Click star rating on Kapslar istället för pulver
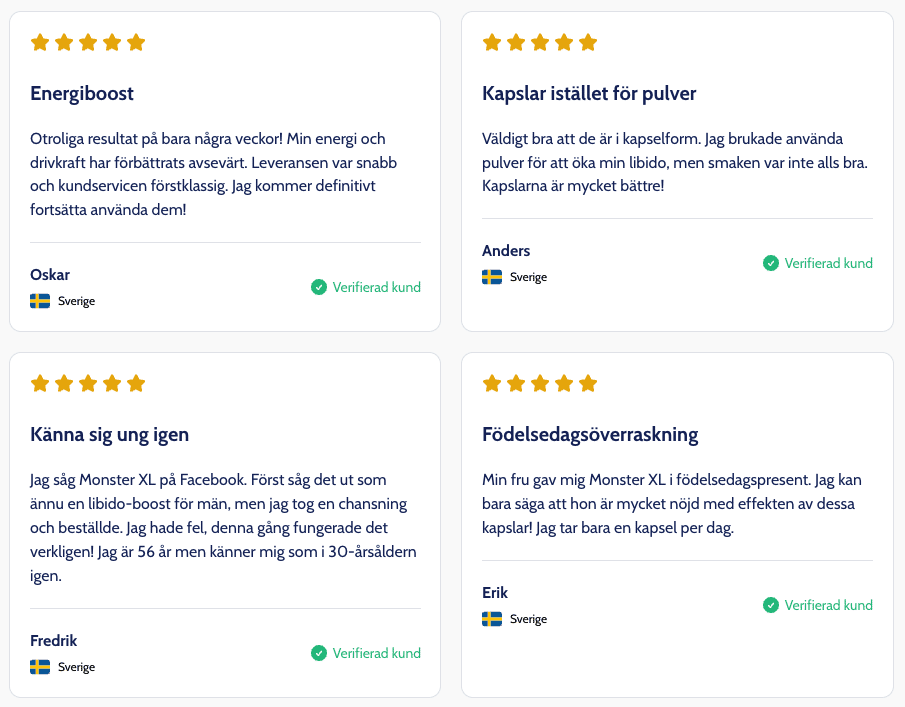The width and height of the screenshot is (905, 707). pyautogui.click(x=540, y=42)
